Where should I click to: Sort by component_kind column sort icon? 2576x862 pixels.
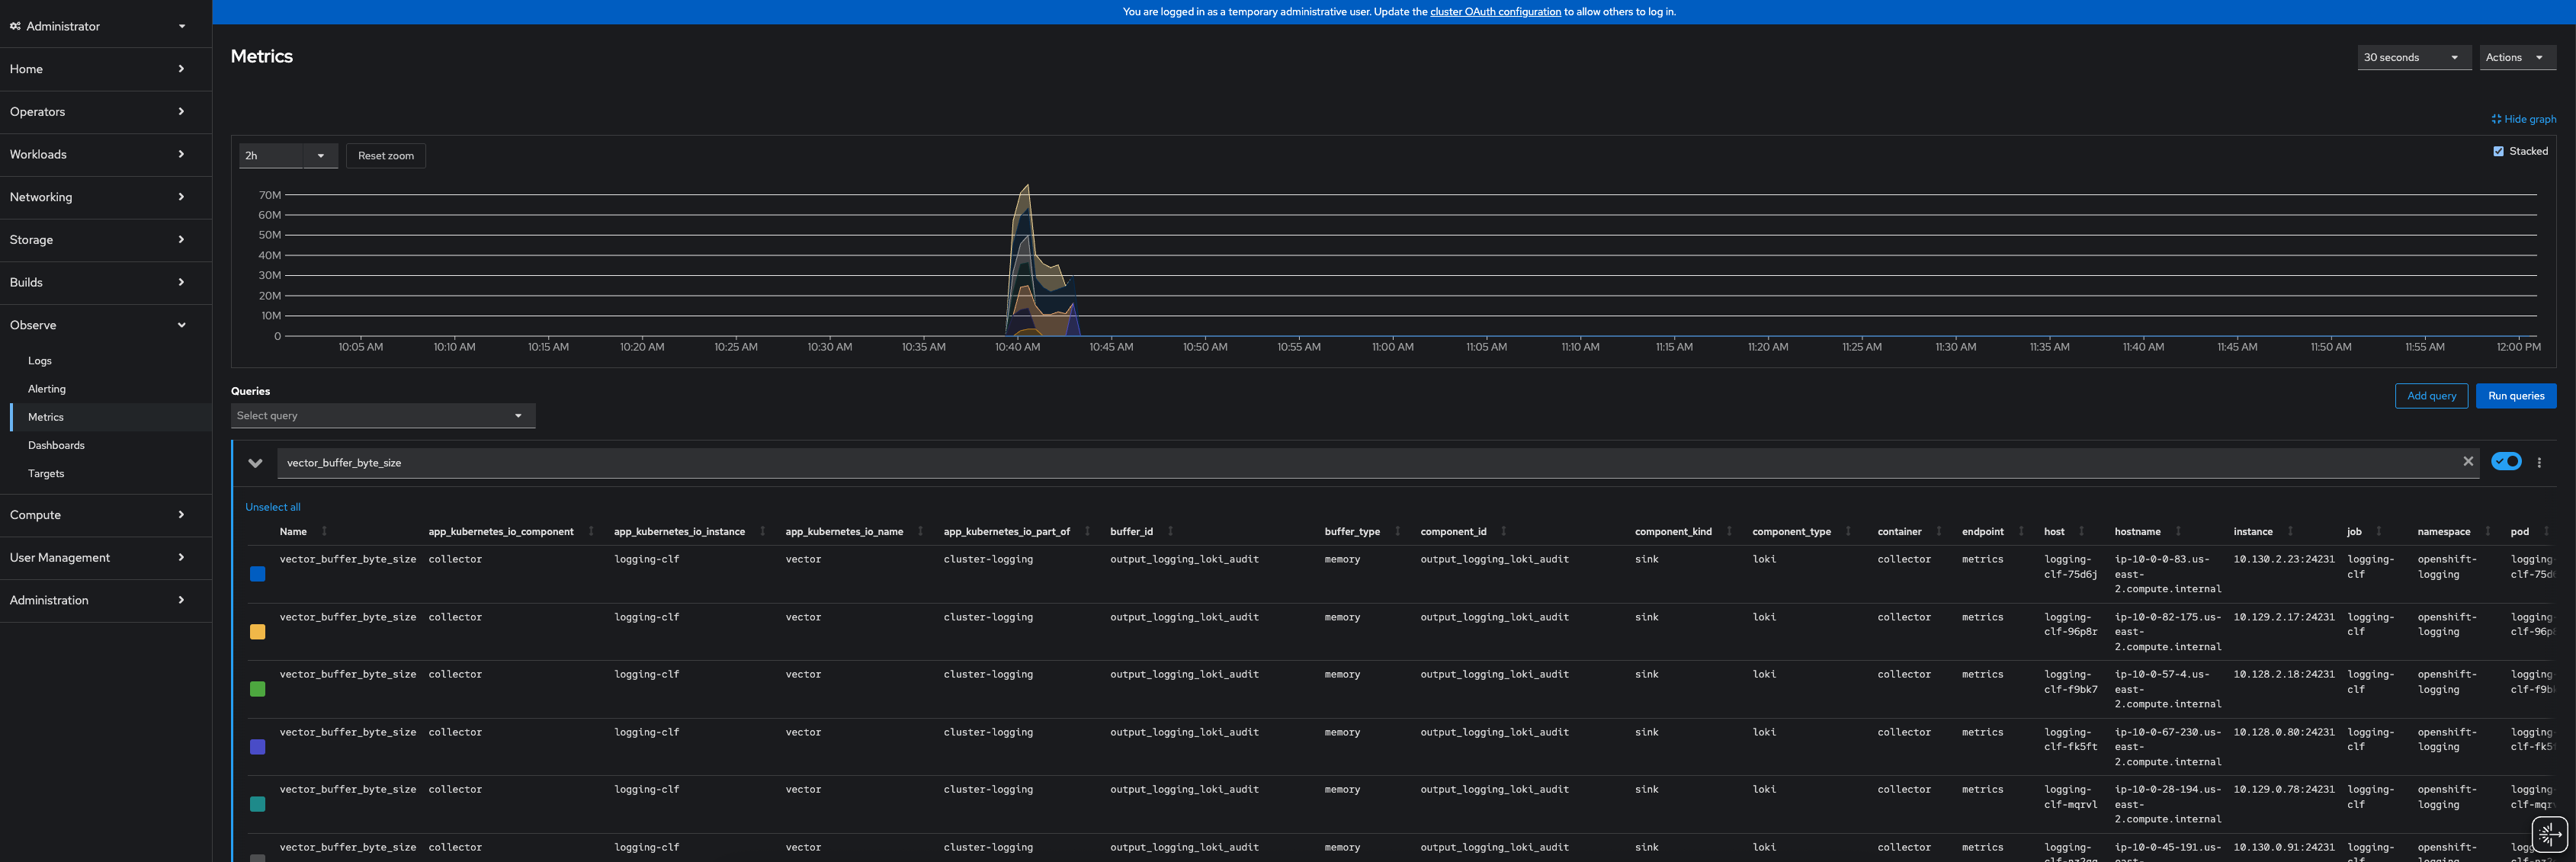click(1728, 531)
